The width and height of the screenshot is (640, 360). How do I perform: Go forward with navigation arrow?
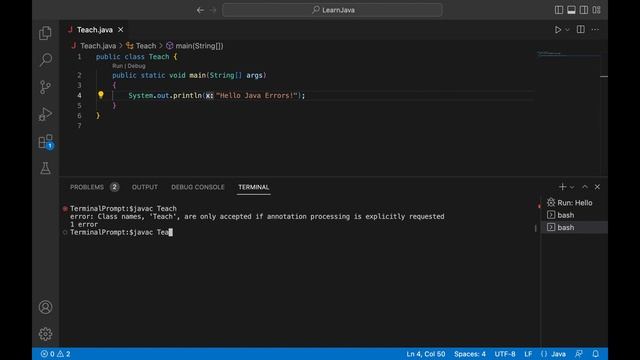click(213, 10)
